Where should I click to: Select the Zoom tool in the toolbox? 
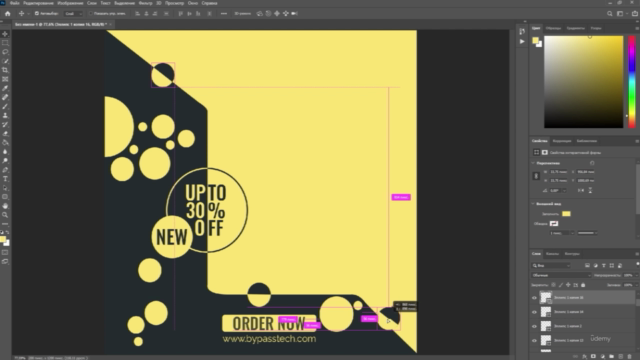pyautogui.click(x=5, y=215)
